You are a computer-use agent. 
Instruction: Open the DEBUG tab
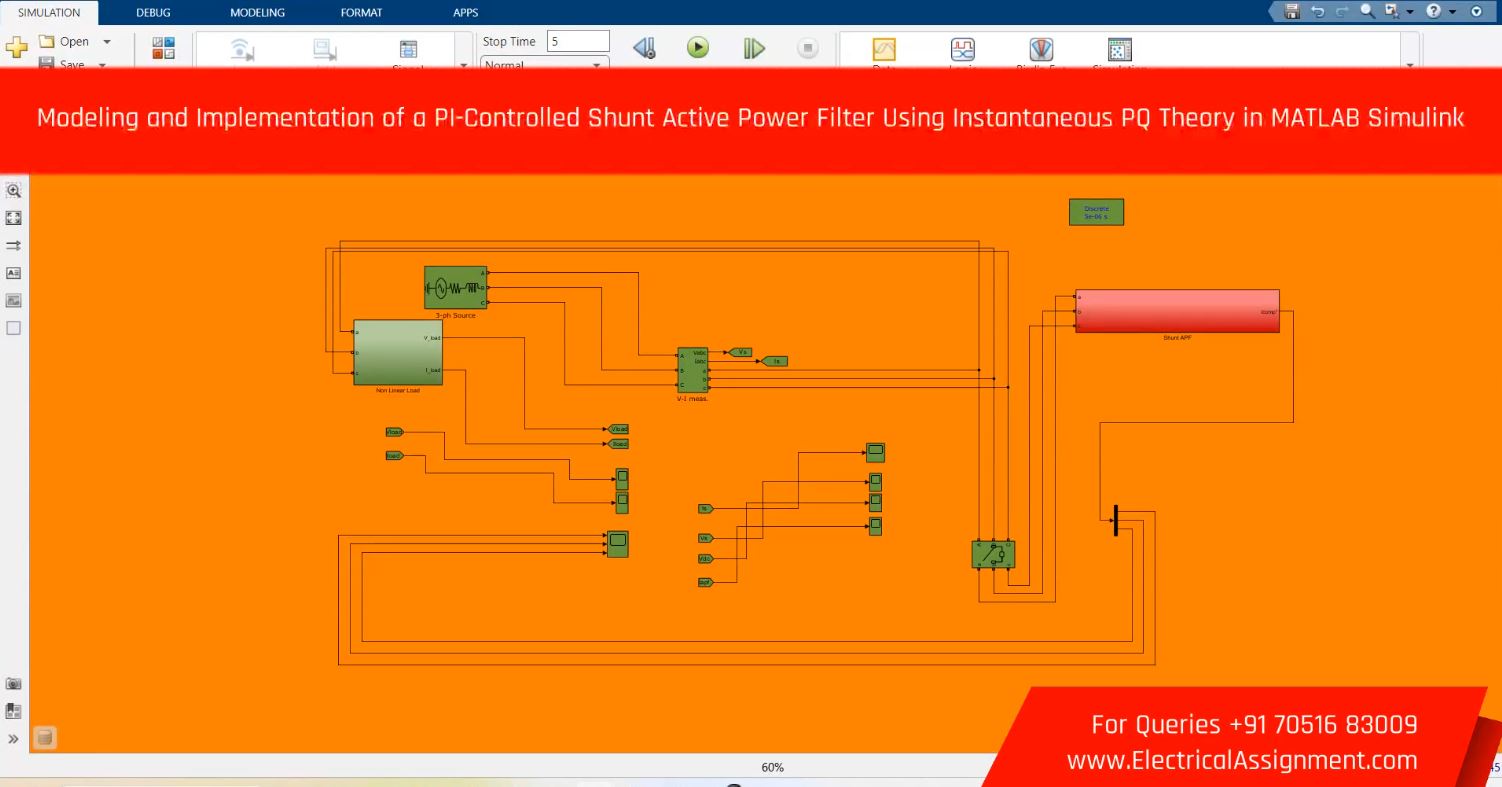click(153, 13)
